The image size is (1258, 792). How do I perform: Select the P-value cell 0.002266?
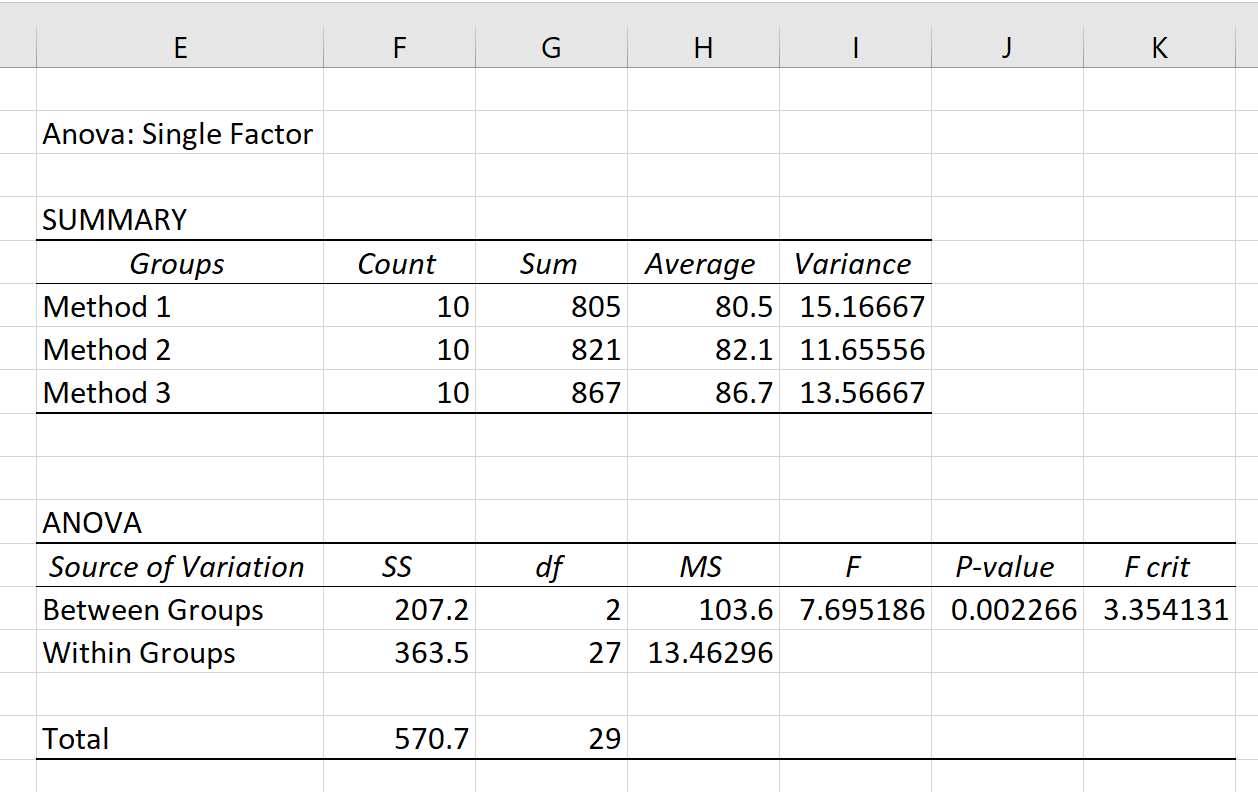pyautogui.click(x=1007, y=609)
